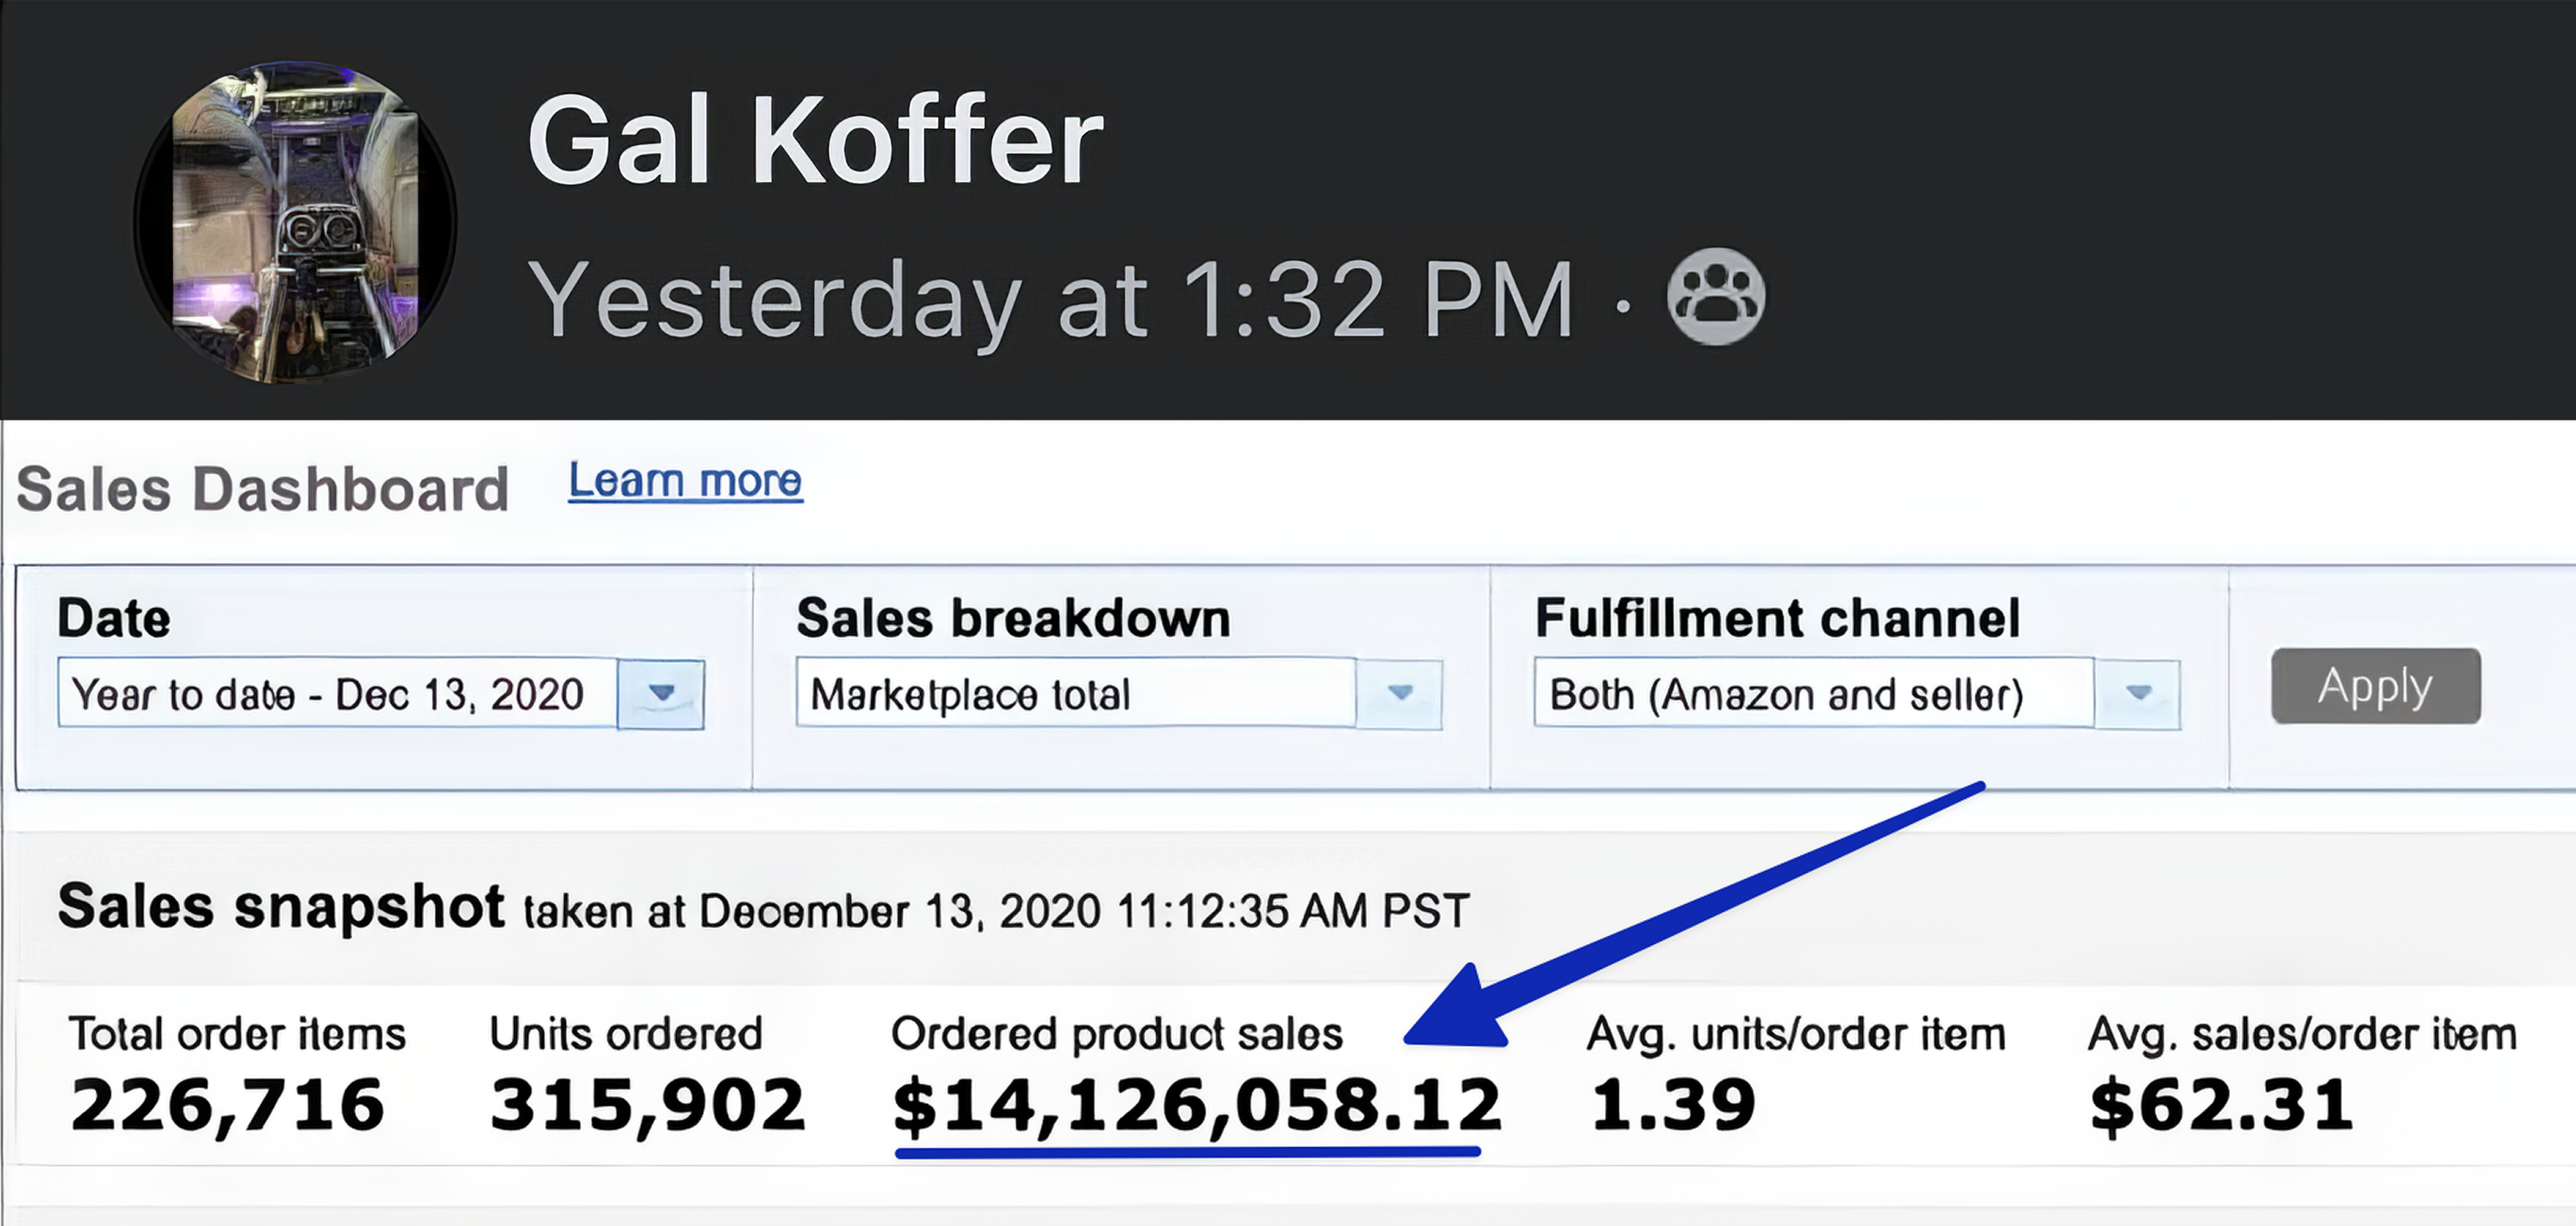Click the Sales snapshot heading
The image size is (2576, 1226).
(x=281, y=908)
